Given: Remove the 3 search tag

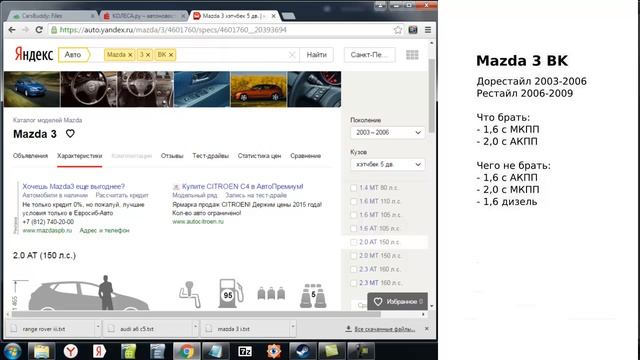Looking at the screenshot, I should point(148,55).
